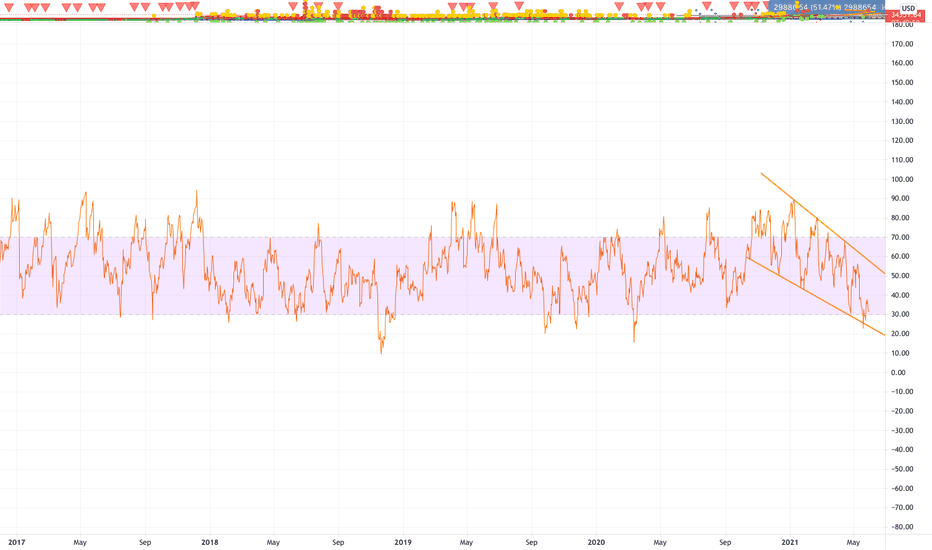Click the -40.00 value on the price scale

click(902, 450)
